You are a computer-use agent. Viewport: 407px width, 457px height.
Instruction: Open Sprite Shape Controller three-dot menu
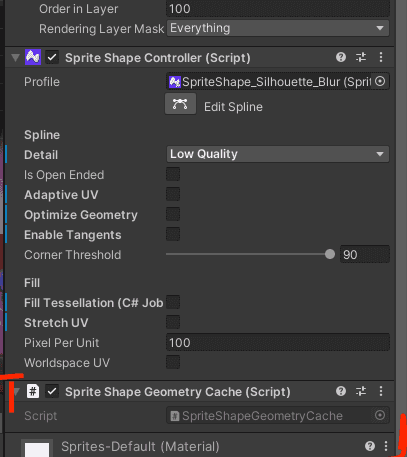click(x=381, y=57)
